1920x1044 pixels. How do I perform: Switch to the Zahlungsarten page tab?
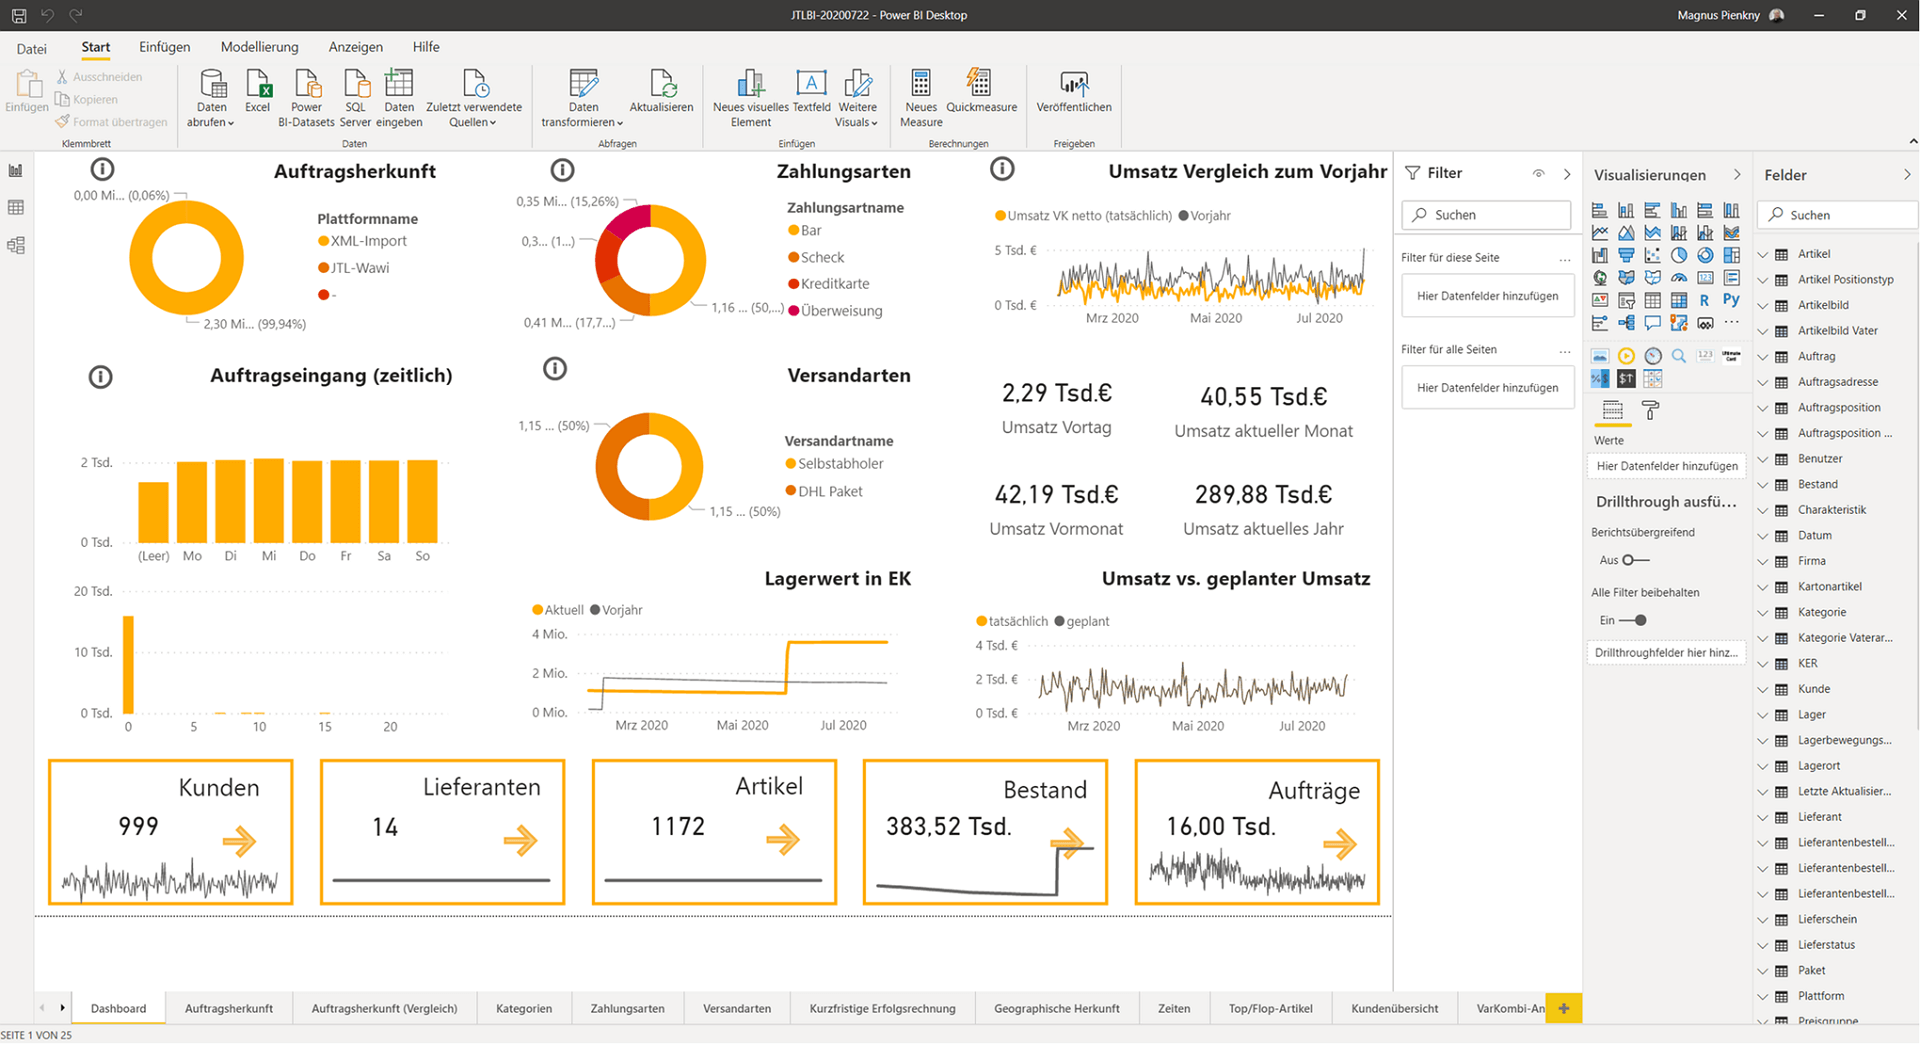627,1008
